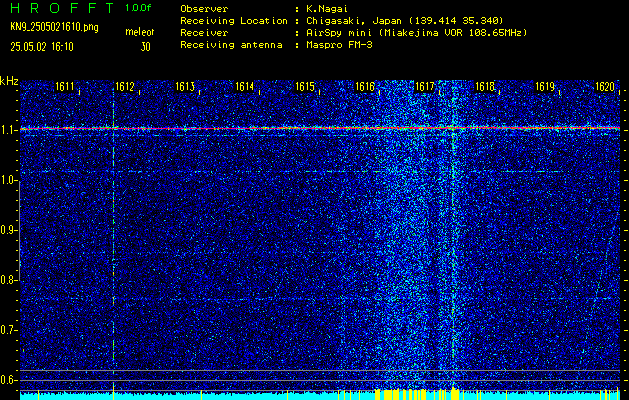629x400 pixels.
Task: Click the Receiving Location label
Action: click(234, 20)
